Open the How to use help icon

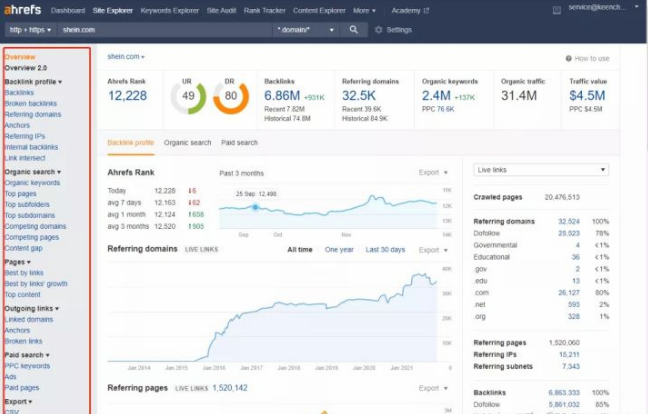coord(568,59)
